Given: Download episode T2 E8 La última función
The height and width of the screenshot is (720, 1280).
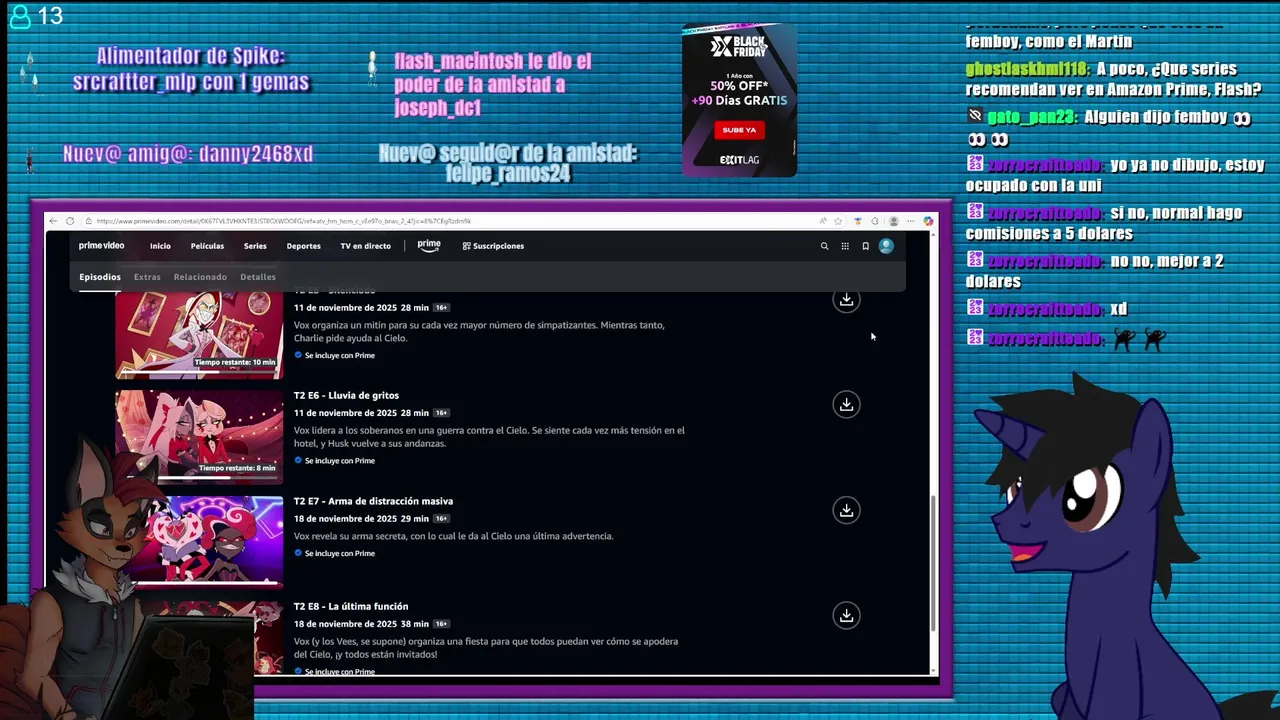Looking at the screenshot, I should coord(846,615).
